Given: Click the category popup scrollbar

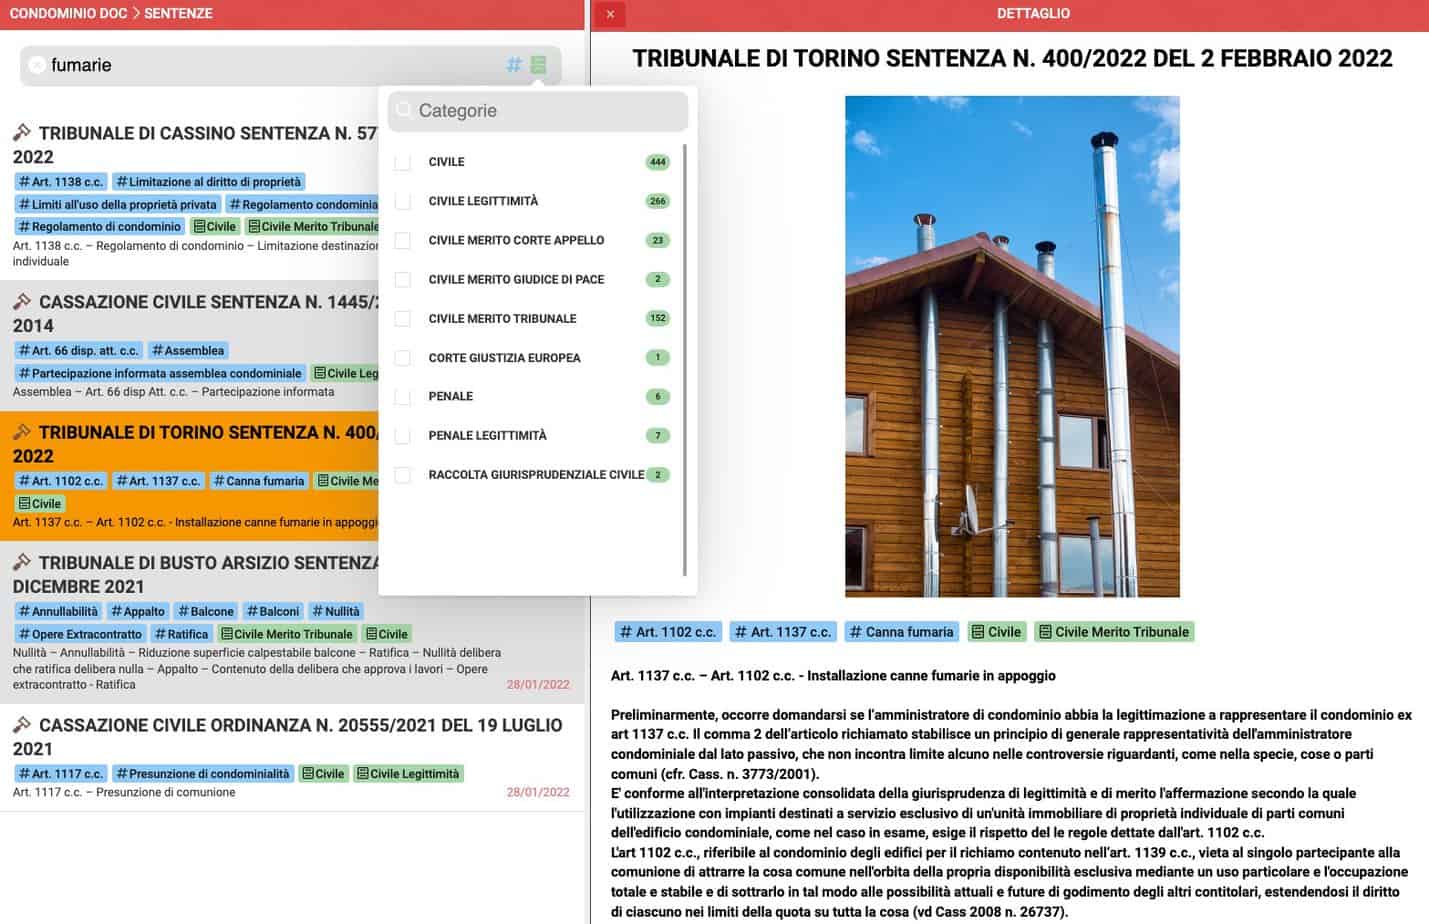Looking at the screenshot, I should [x=685, y=360].
